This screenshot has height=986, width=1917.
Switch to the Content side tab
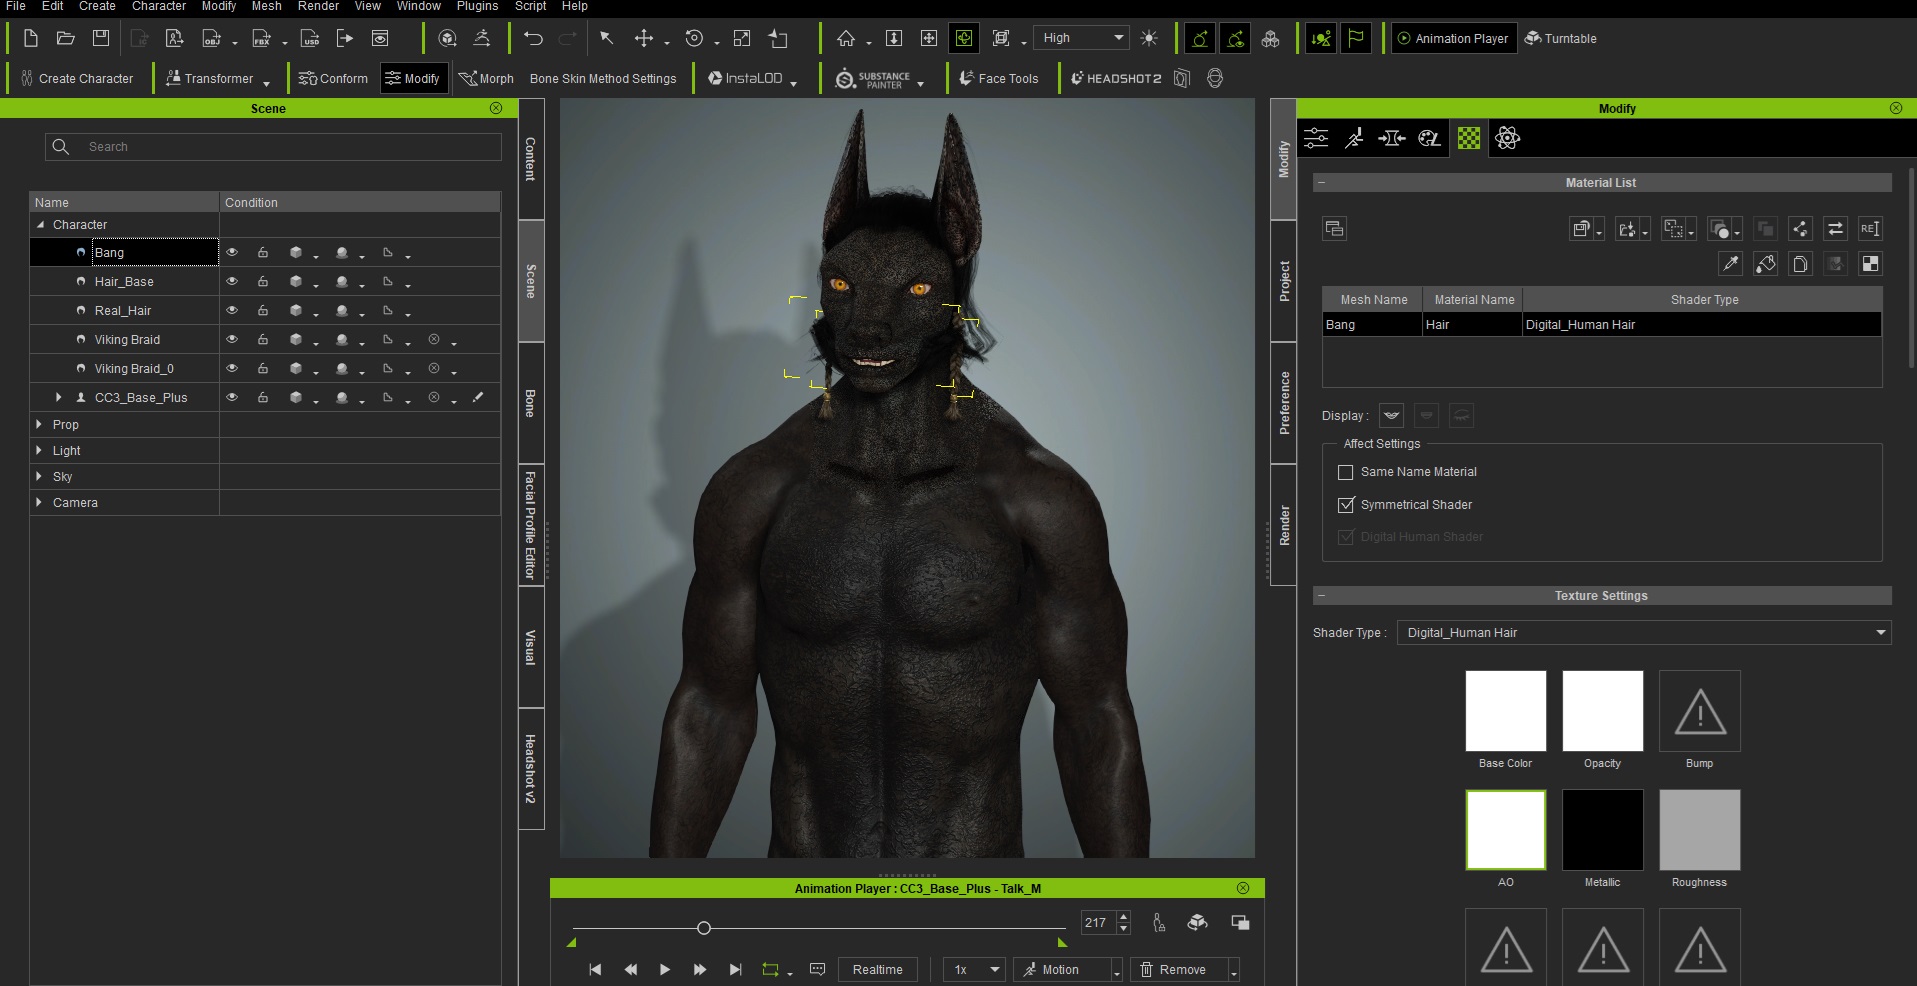point(531,159)
